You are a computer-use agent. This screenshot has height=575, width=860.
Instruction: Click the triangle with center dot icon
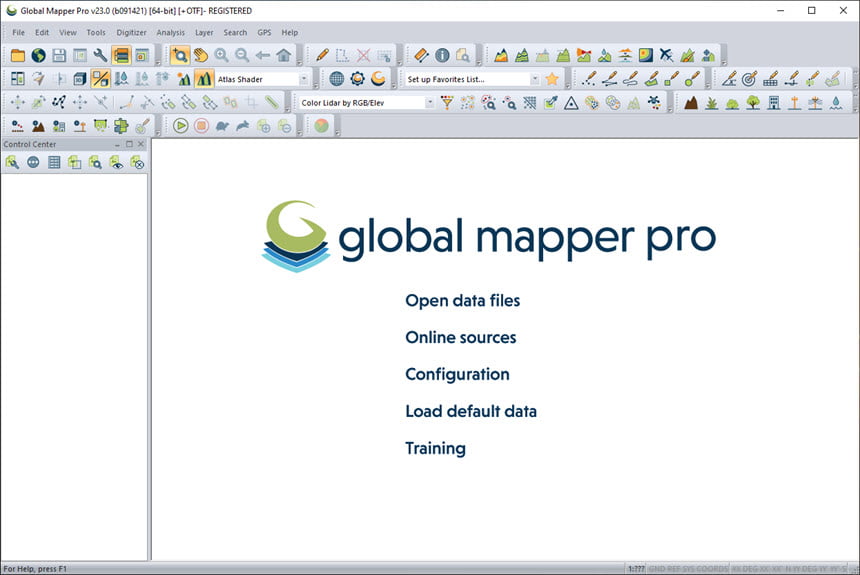click(x=571, y=103)
